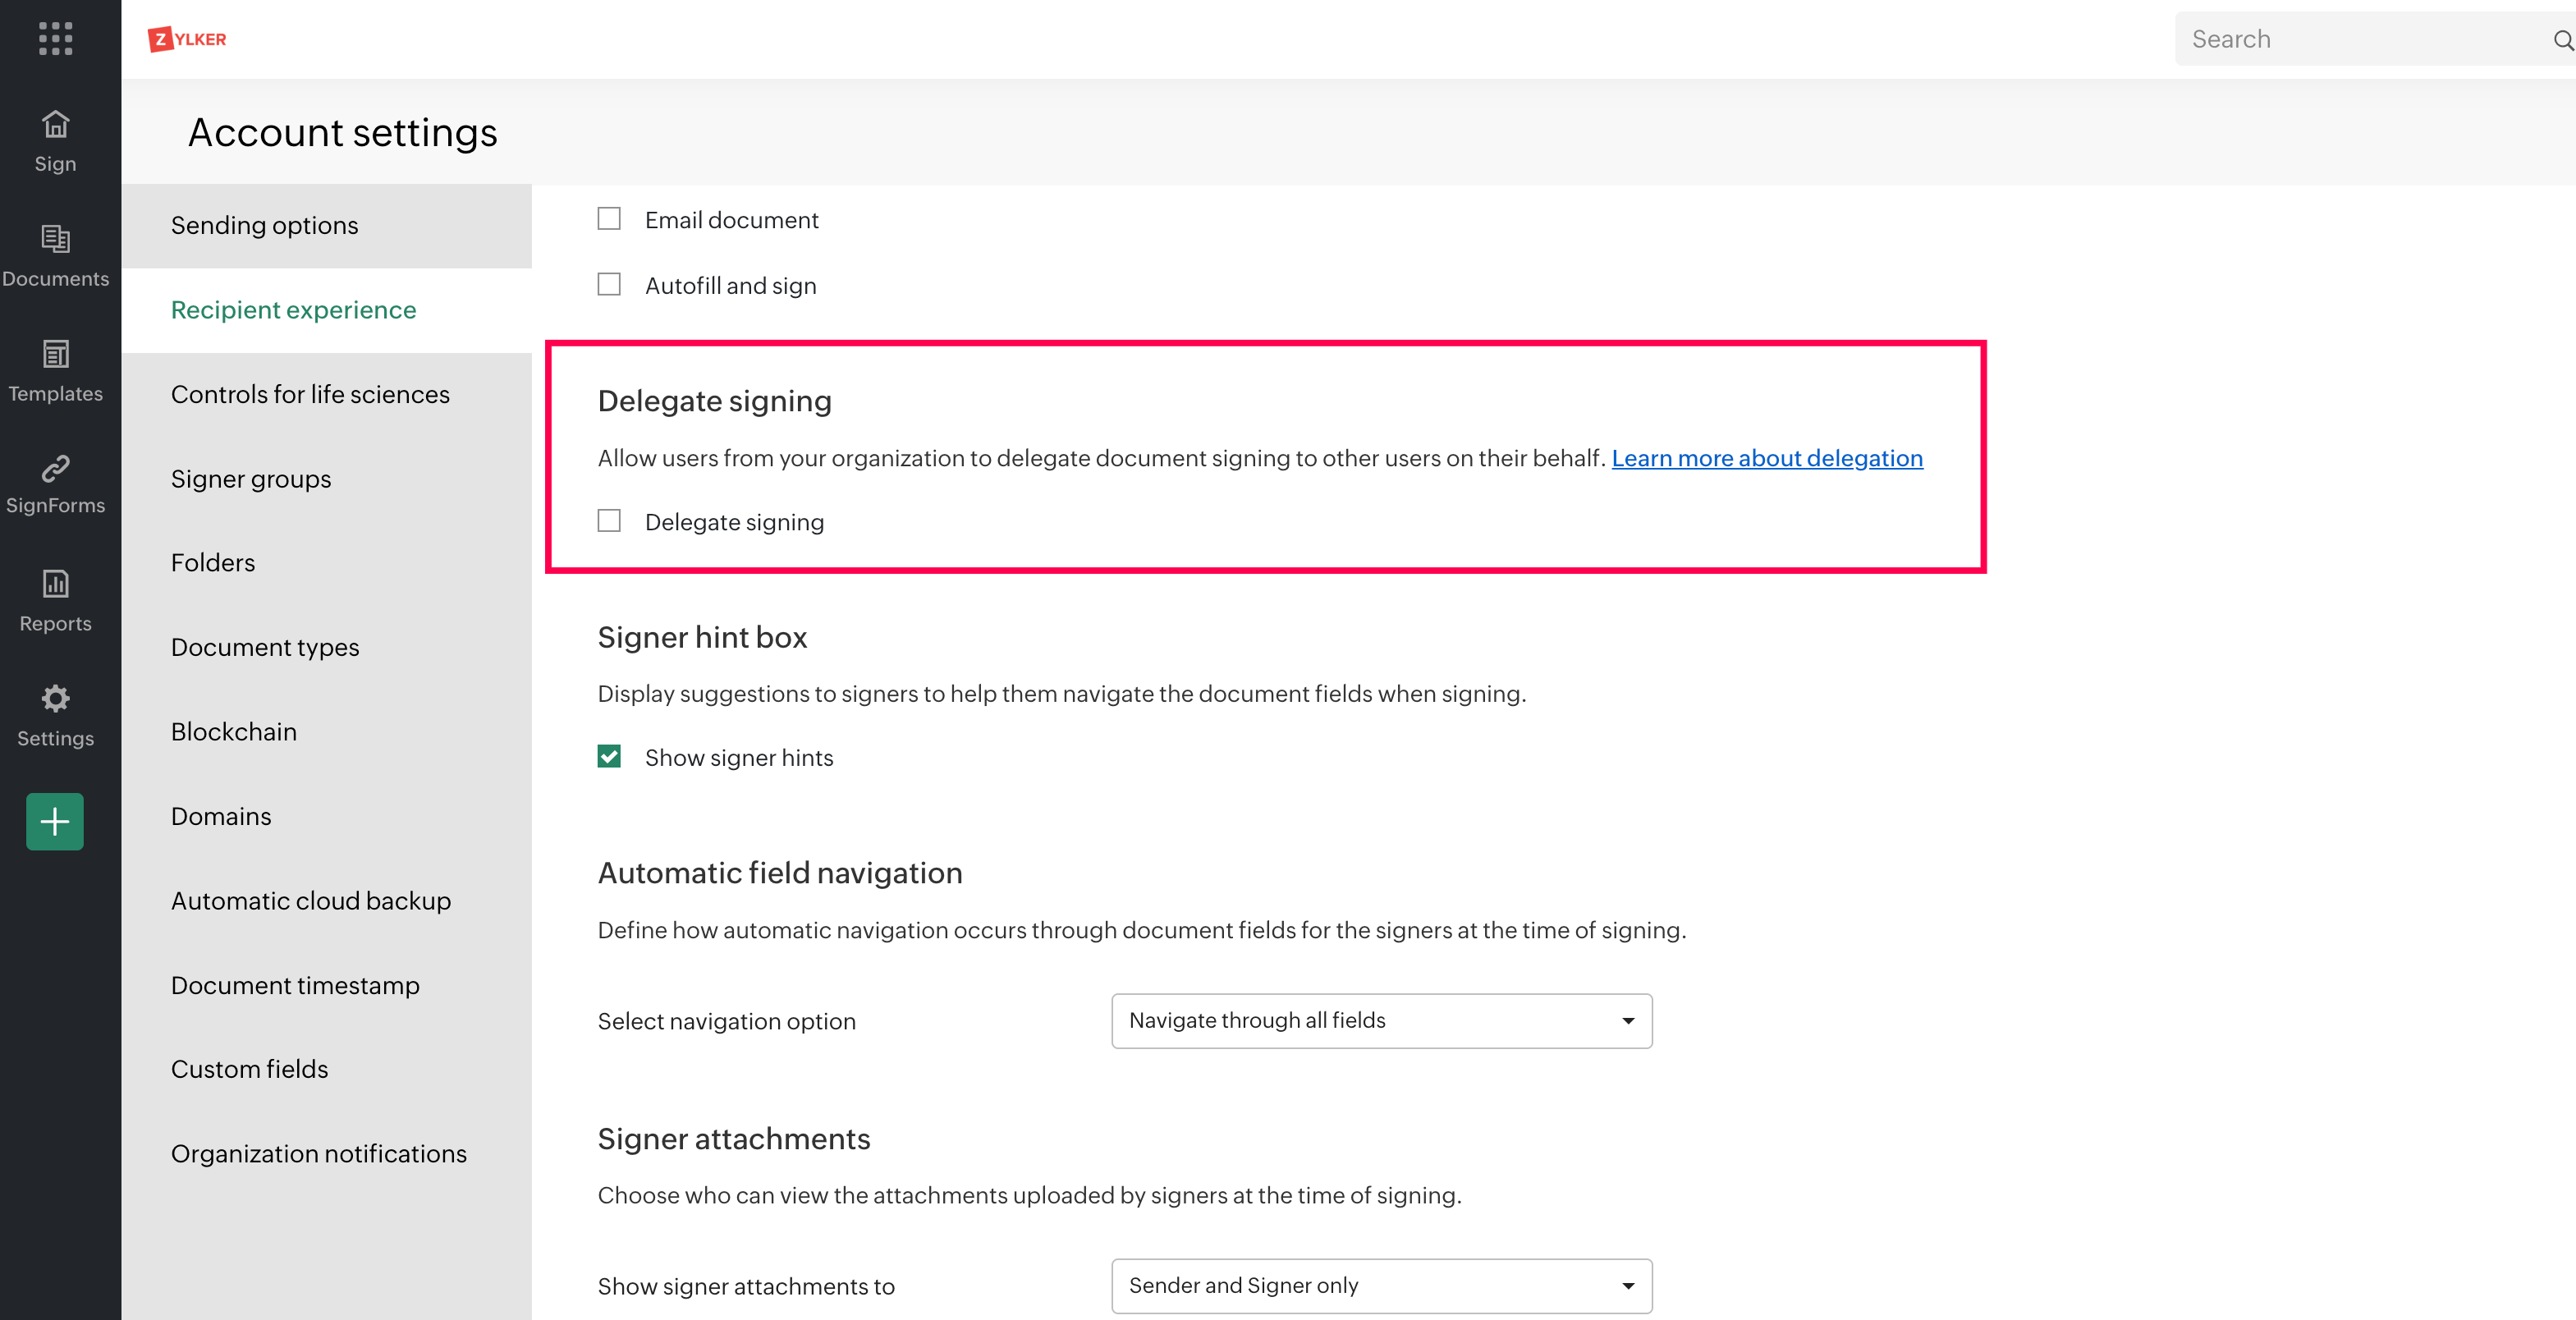Open the Reports sidebar icon
2576x1320 pixels.
(x=55, y=583)
